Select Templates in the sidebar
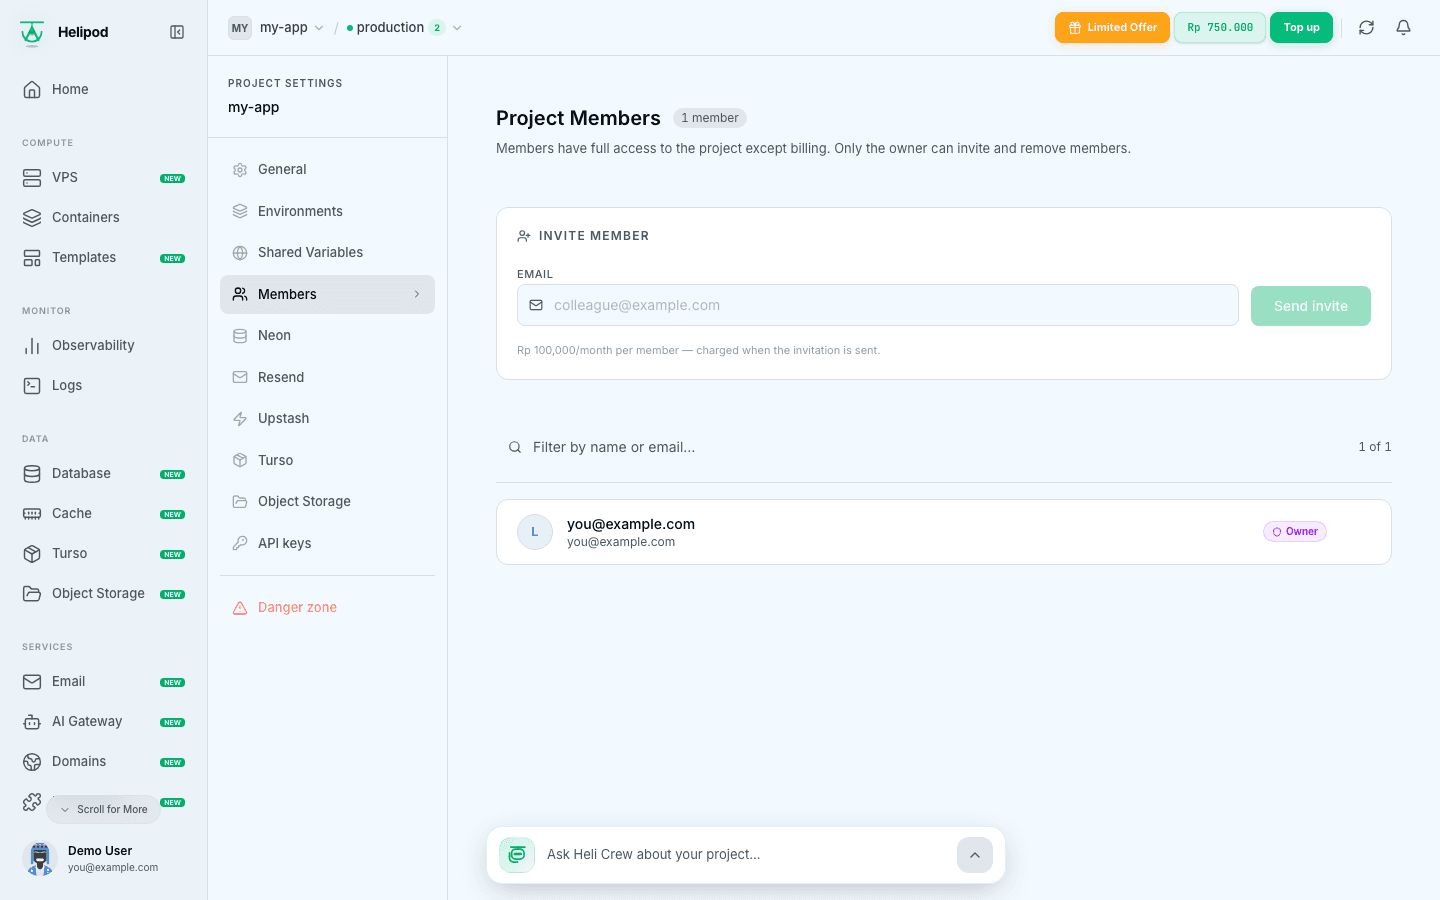The image size is (1440, 900). [x=103, y=257]
